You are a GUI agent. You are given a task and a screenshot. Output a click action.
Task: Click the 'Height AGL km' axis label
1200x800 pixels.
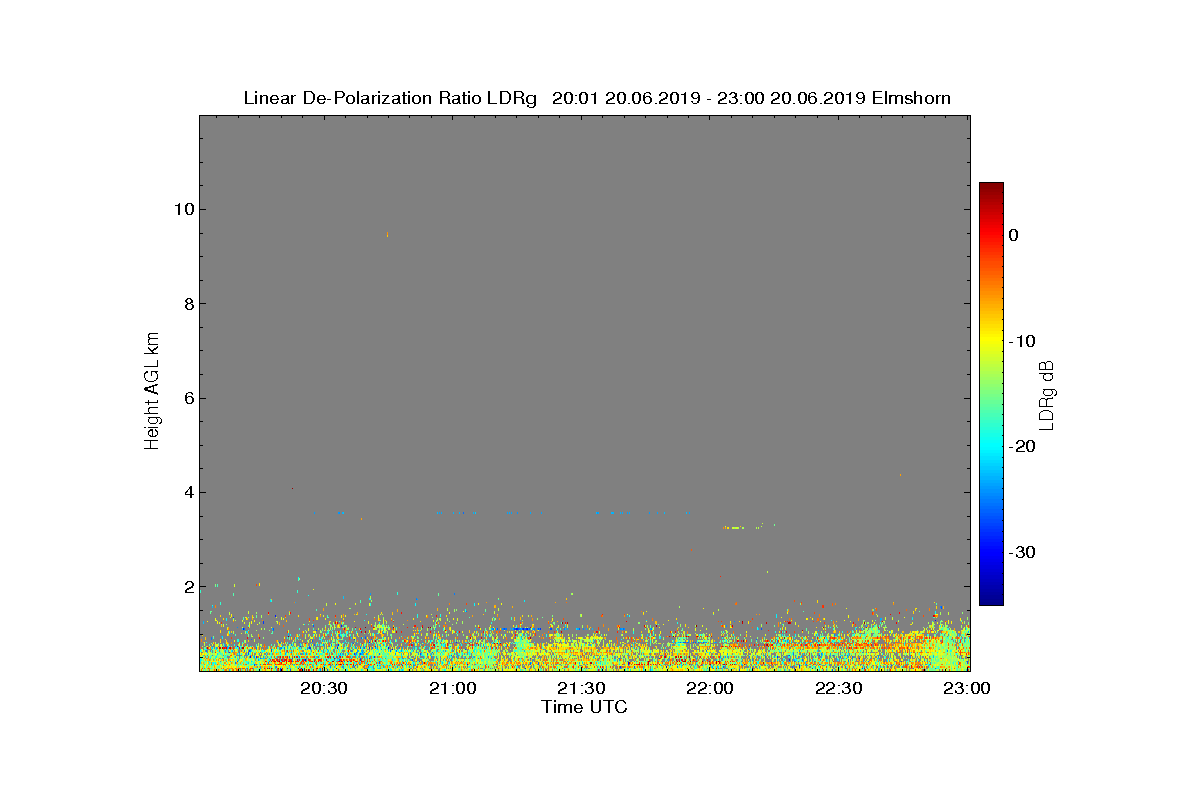point(152,392)
